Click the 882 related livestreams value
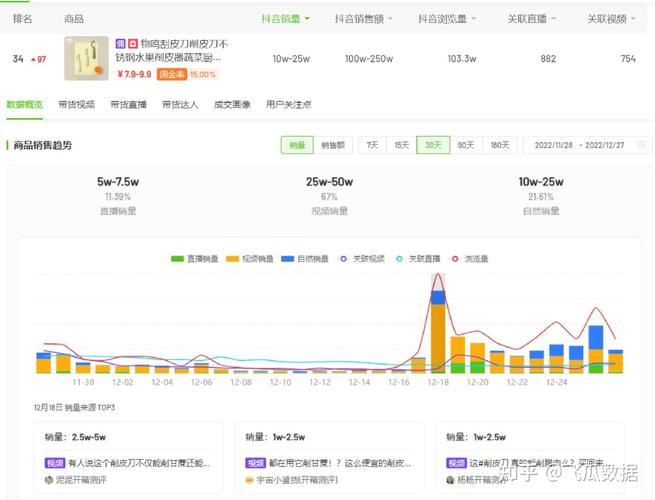Image resolution: width=655 pixels, height=500 pixels. point(548,59)
